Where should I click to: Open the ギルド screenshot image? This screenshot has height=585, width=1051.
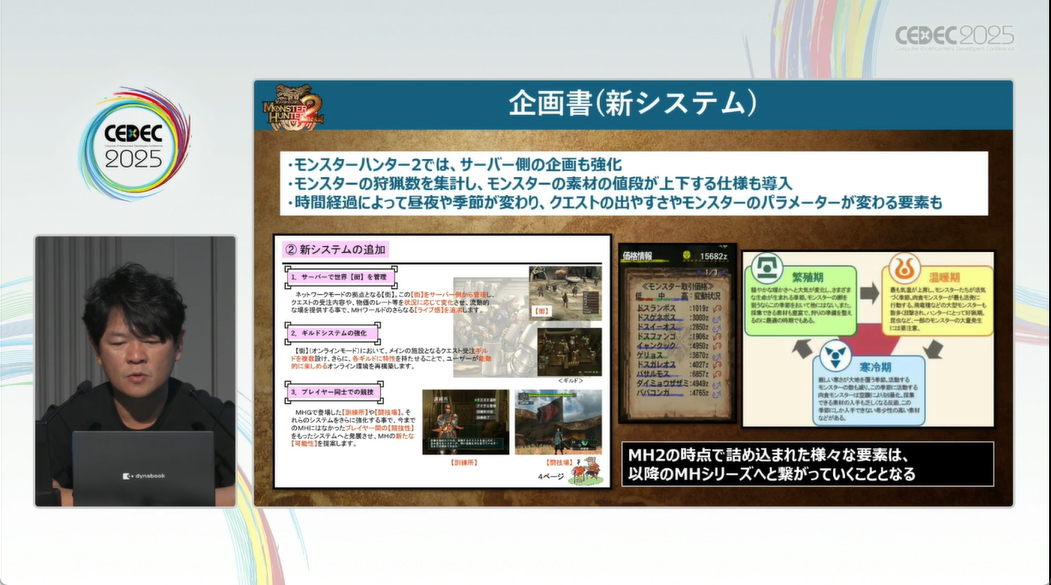(570, 351)
